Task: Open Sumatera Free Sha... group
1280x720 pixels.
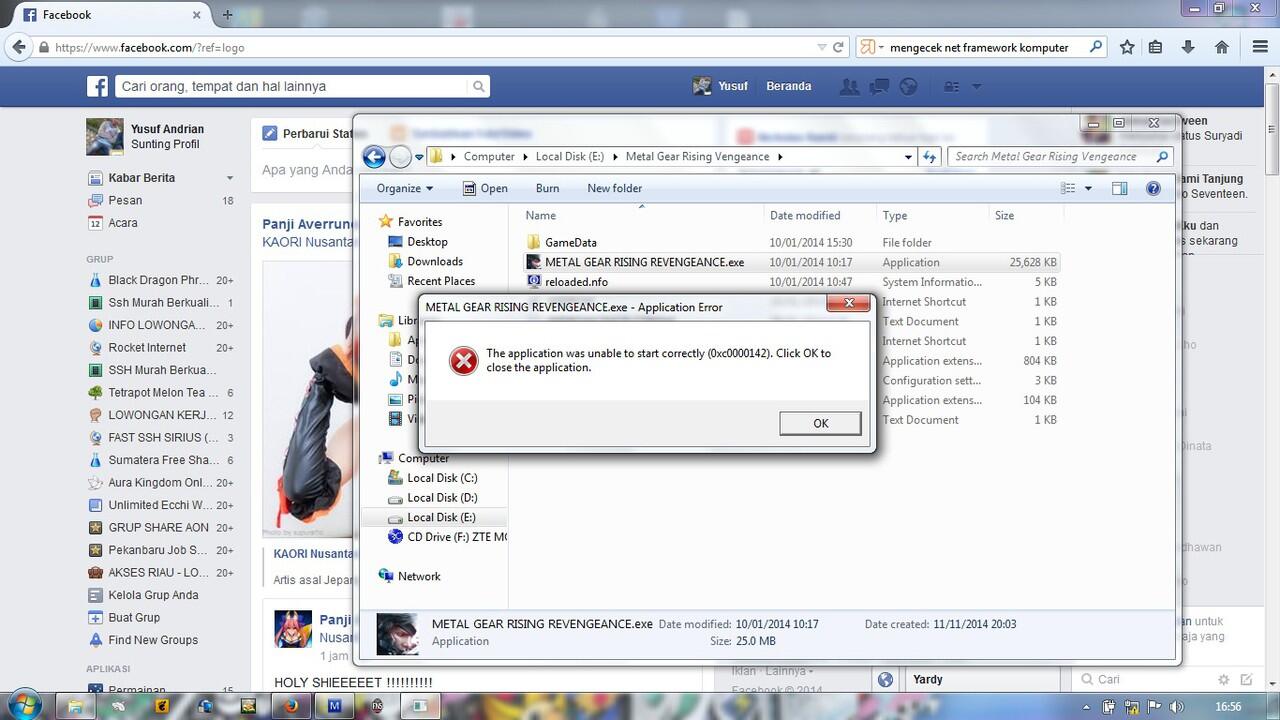Action: point(161,460)
